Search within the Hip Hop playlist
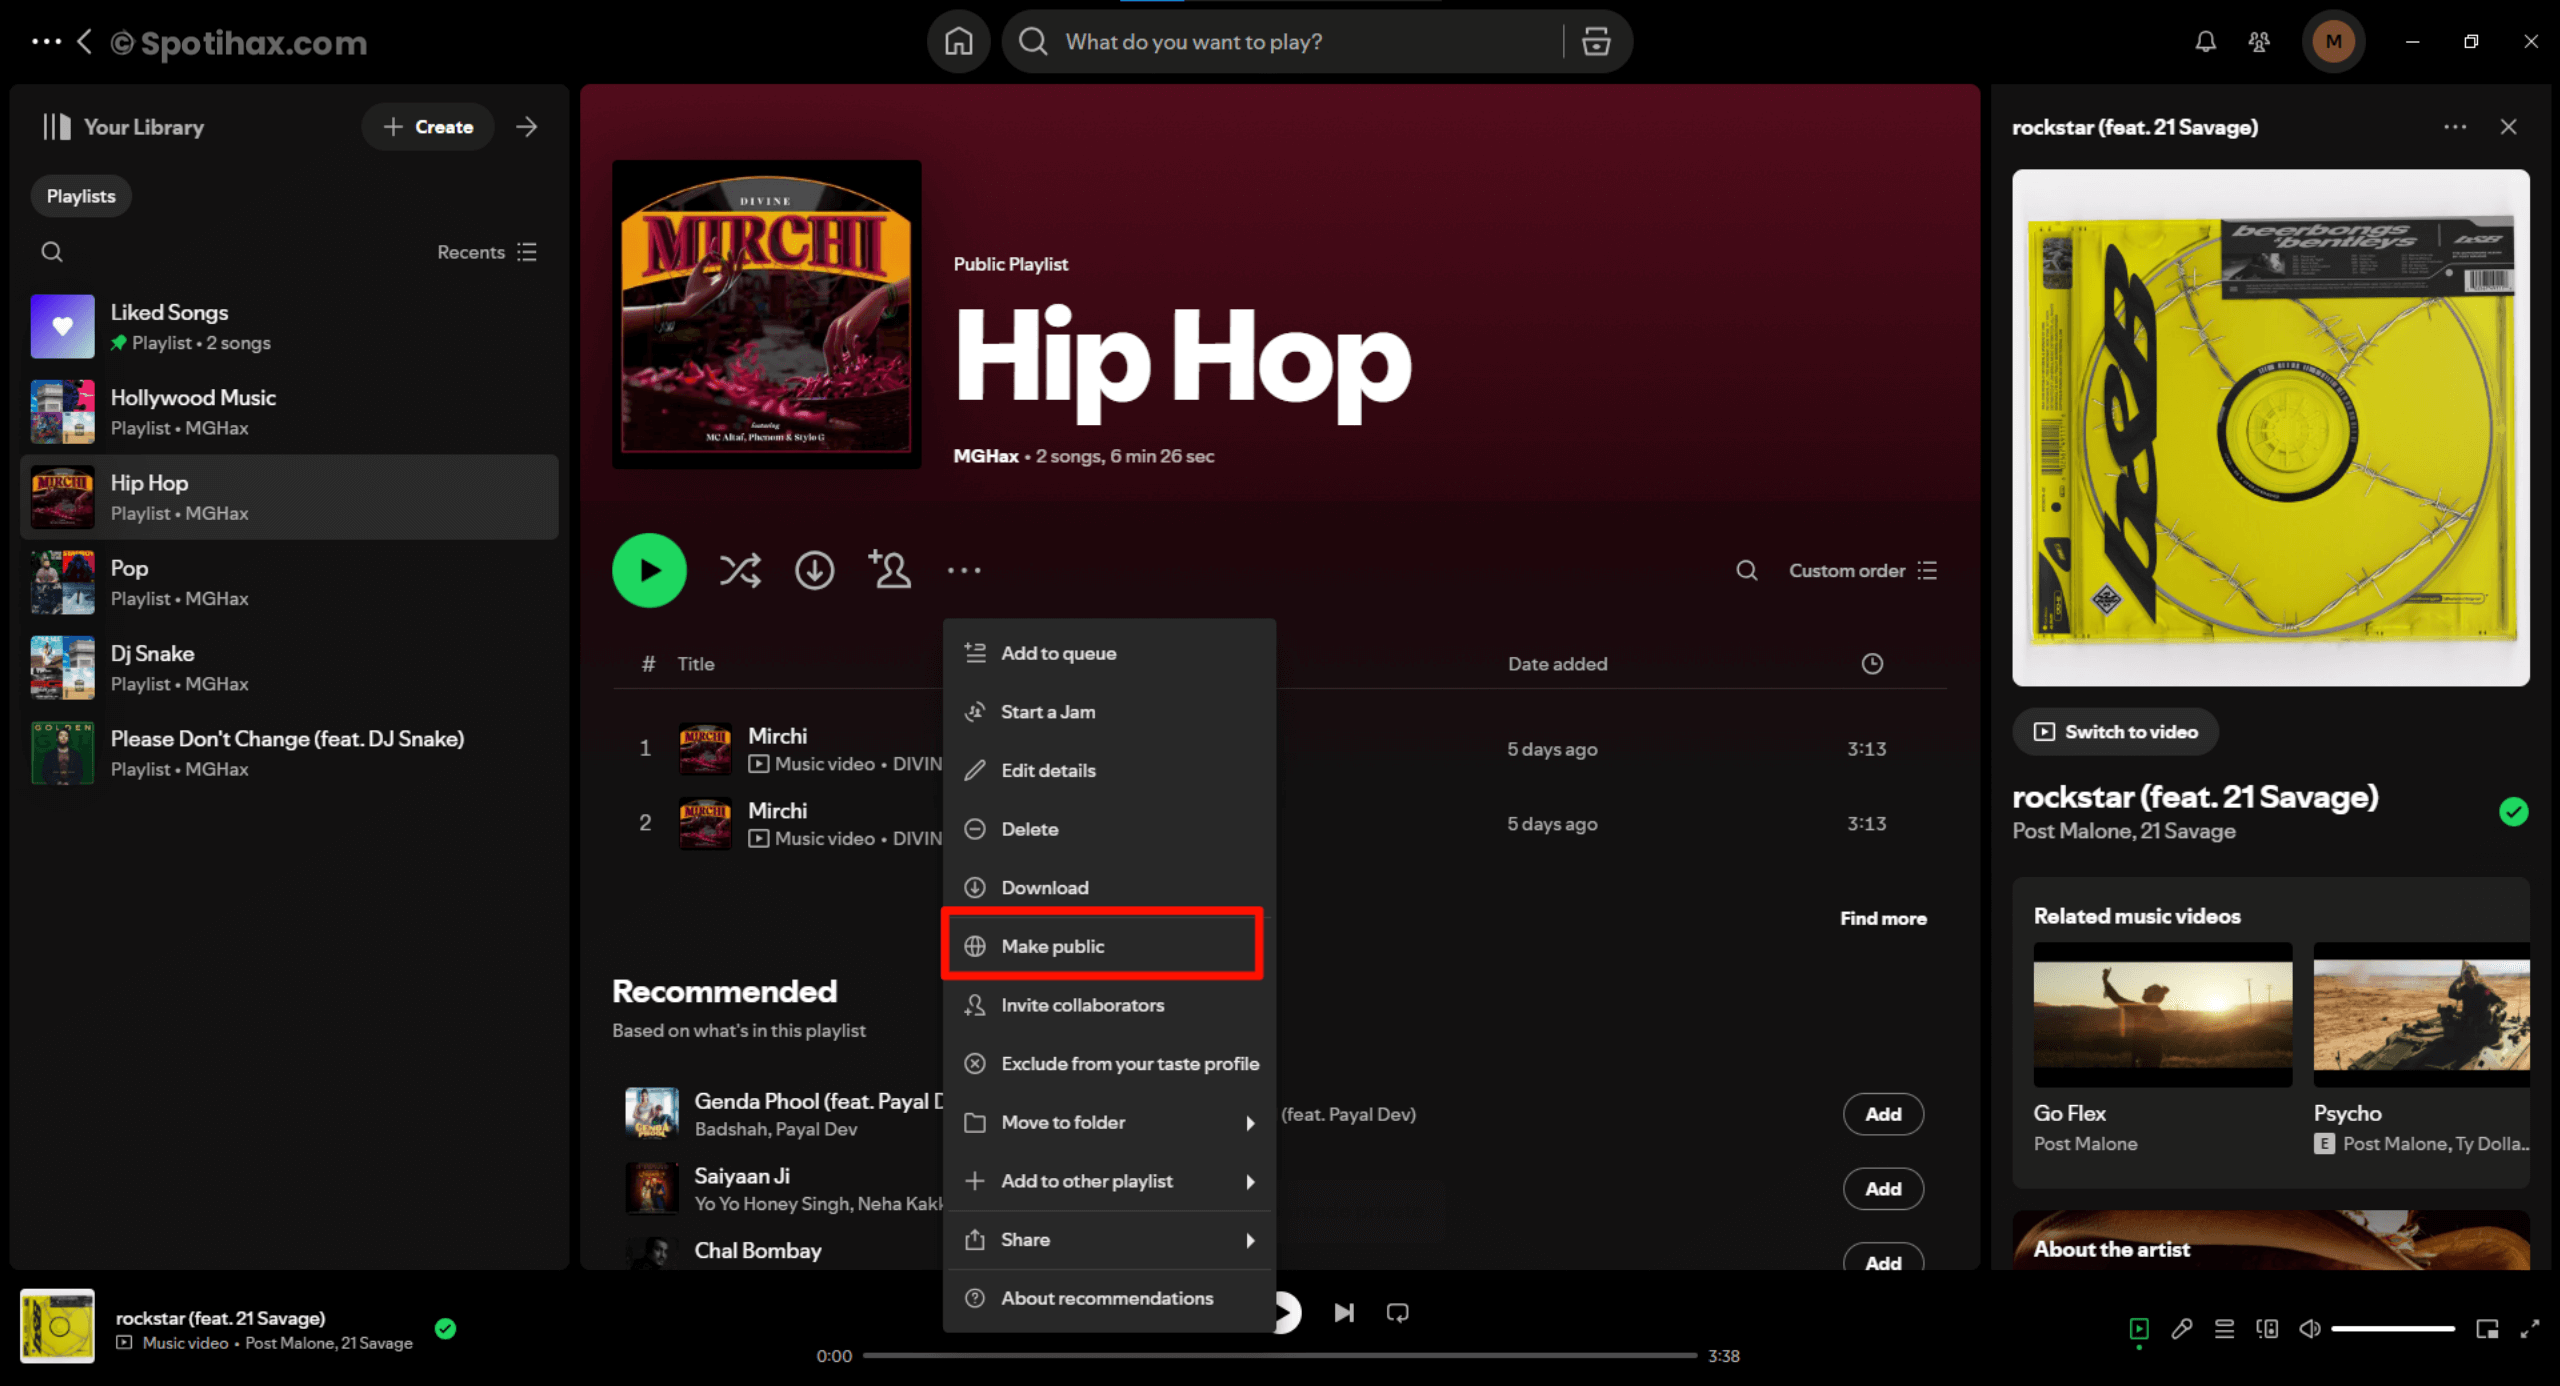The image size is (2560, 1386). click(x=1746, y=570)
